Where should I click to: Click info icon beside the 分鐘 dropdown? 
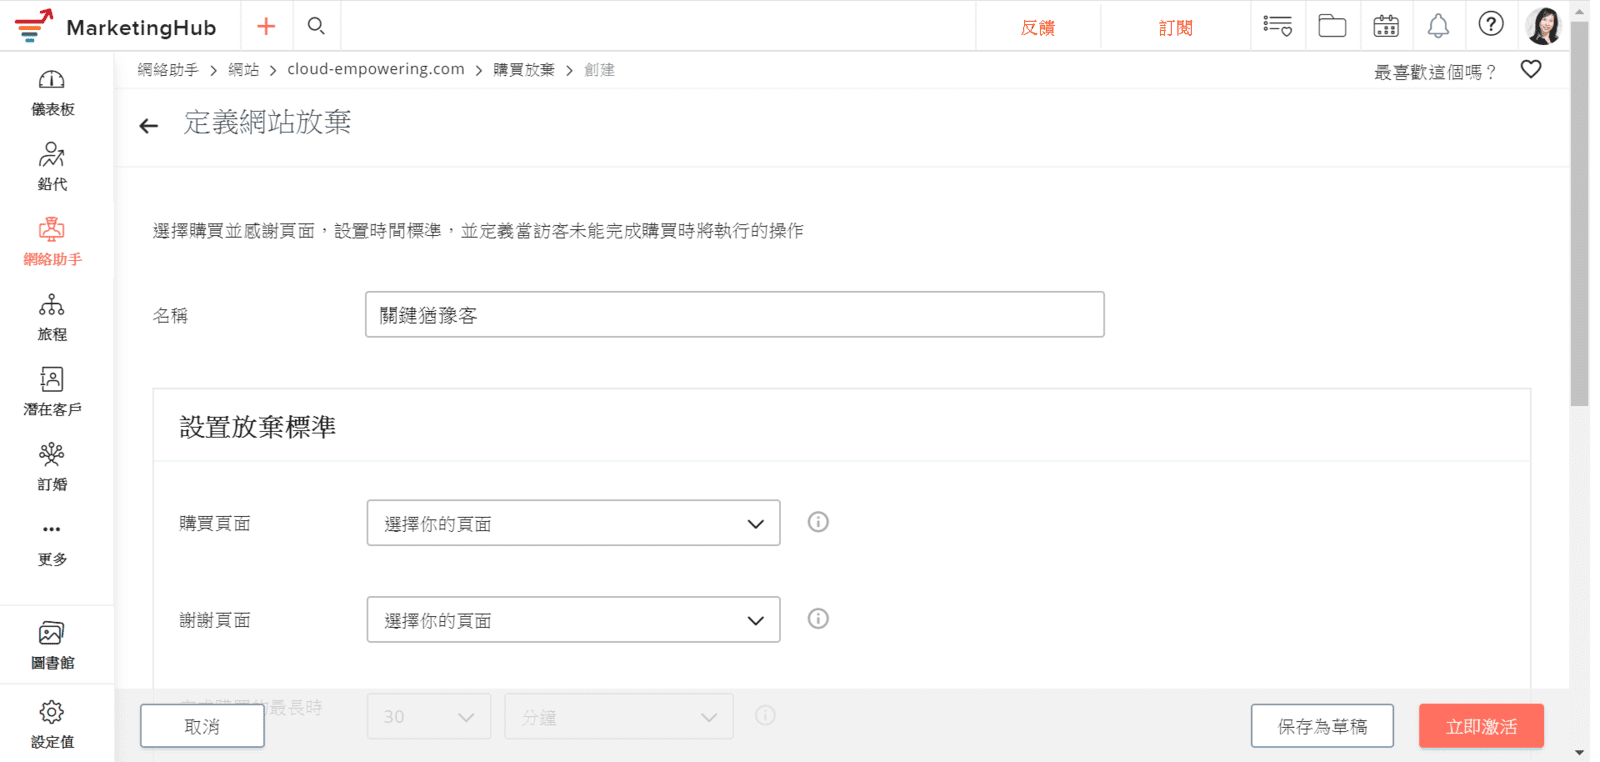pyautogui.click(x=765, y=716)
